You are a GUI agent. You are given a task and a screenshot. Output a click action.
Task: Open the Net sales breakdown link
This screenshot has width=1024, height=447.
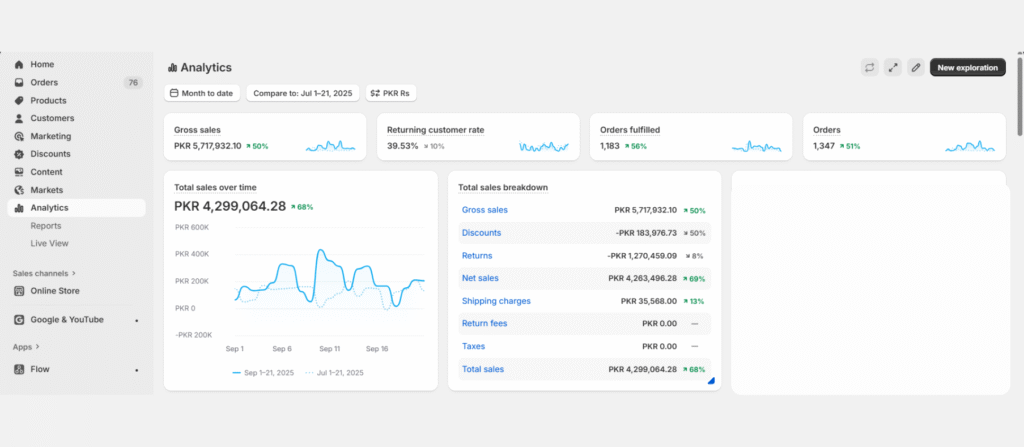click(480, 278)
